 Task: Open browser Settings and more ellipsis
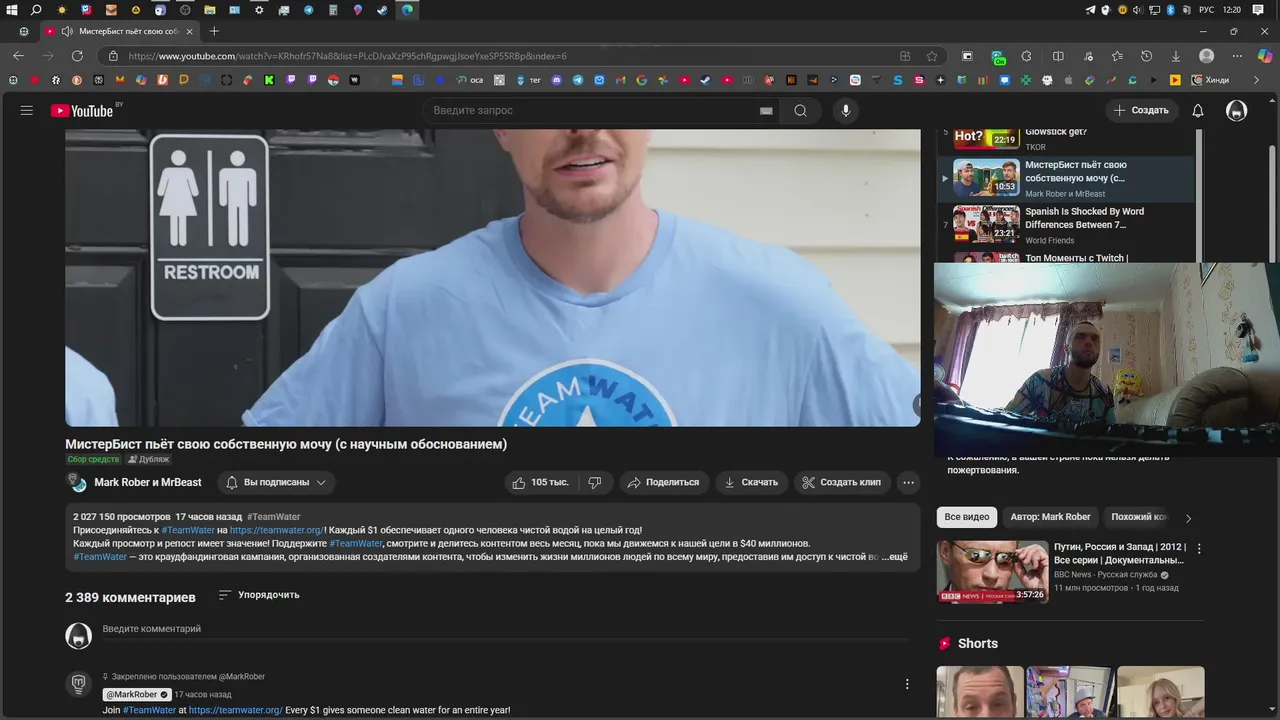pyautogui.click(x=1236, y=56)
